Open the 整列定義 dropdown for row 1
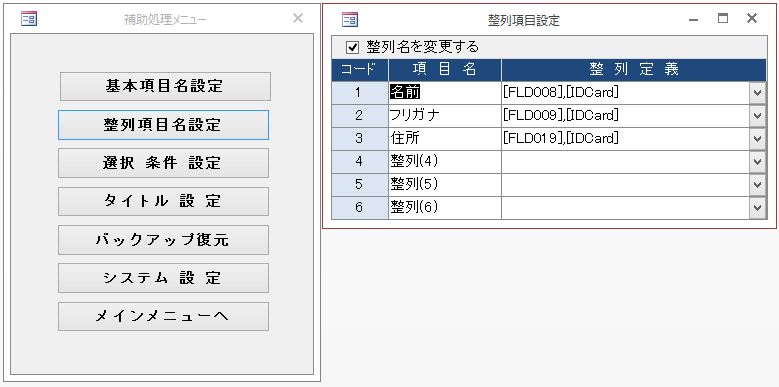 coord(758,93)
